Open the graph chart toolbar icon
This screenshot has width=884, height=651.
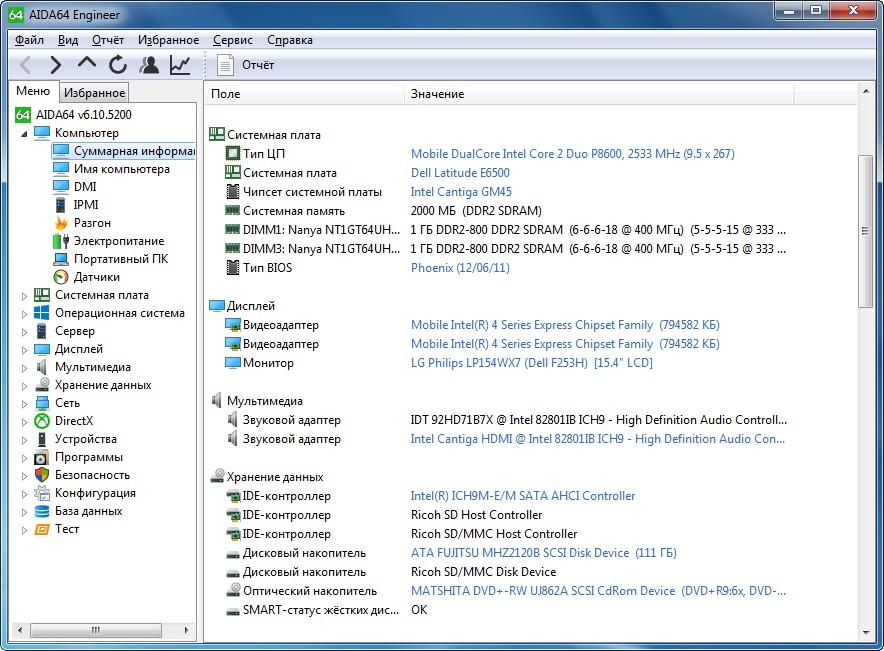coord(180,65)
